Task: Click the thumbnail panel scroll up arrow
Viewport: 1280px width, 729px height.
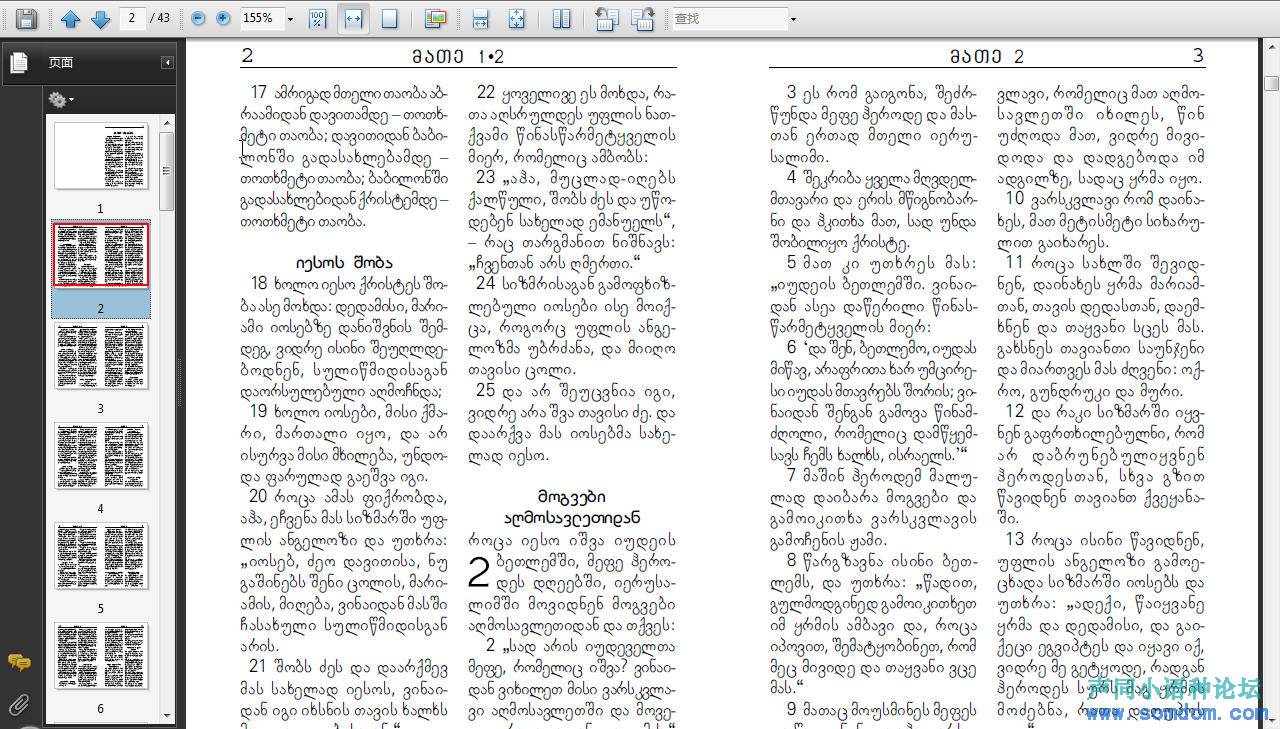Action: coord(168,124)
